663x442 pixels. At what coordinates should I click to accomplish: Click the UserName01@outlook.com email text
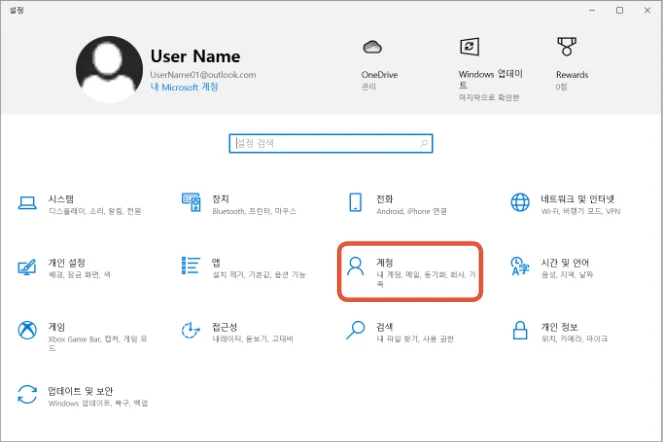click(x=203, y=75)
